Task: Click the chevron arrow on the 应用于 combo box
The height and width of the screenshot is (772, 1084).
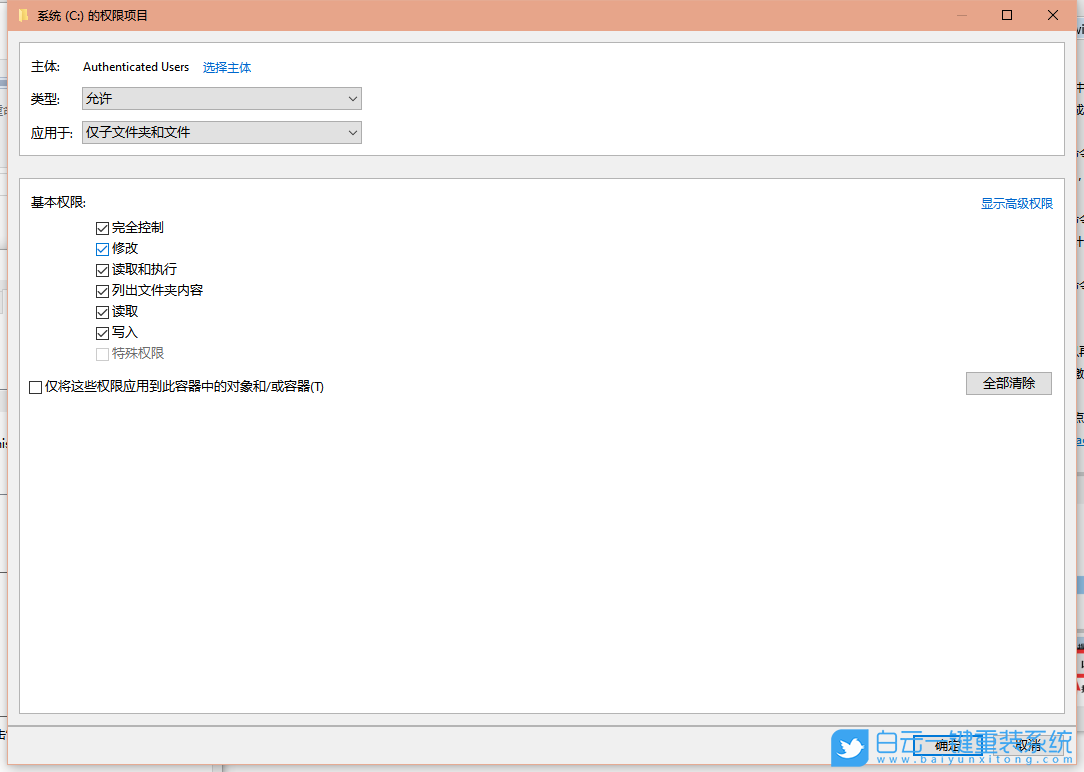Action: tap(352, 131)
